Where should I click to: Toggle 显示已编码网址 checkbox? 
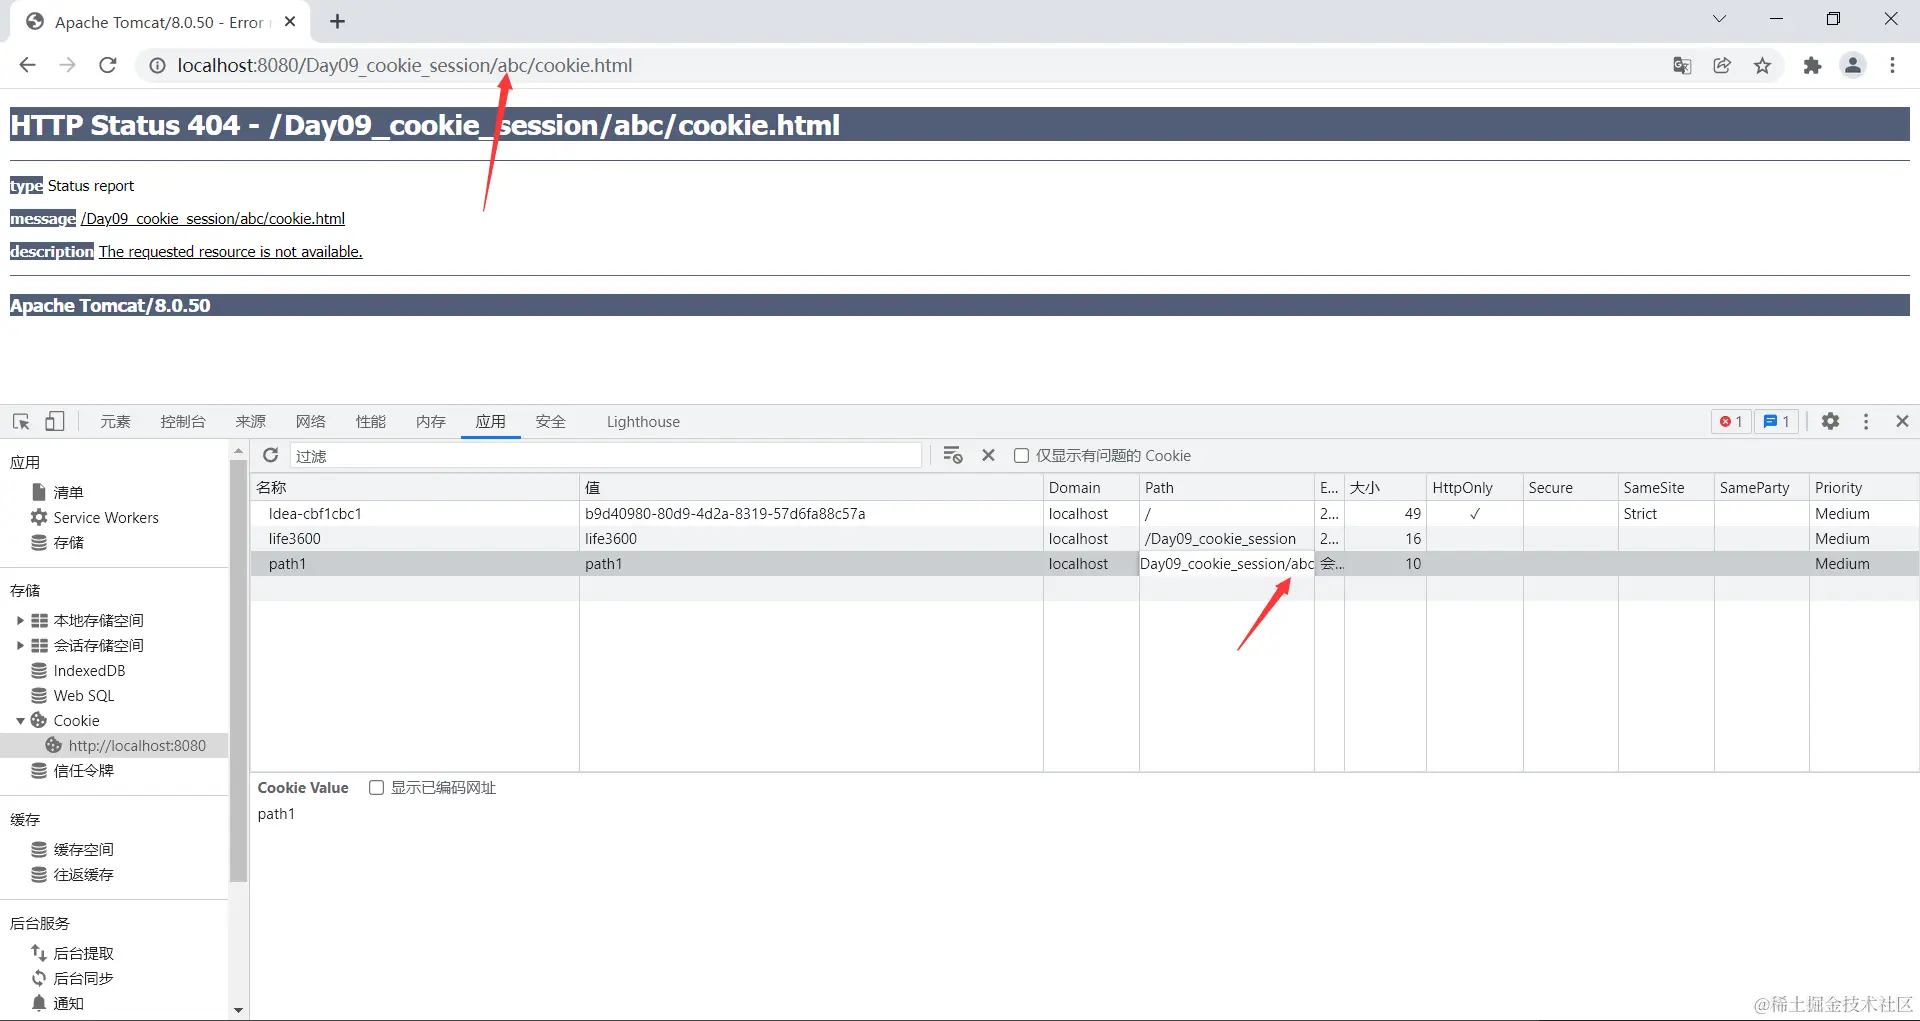tap(376, 787)
